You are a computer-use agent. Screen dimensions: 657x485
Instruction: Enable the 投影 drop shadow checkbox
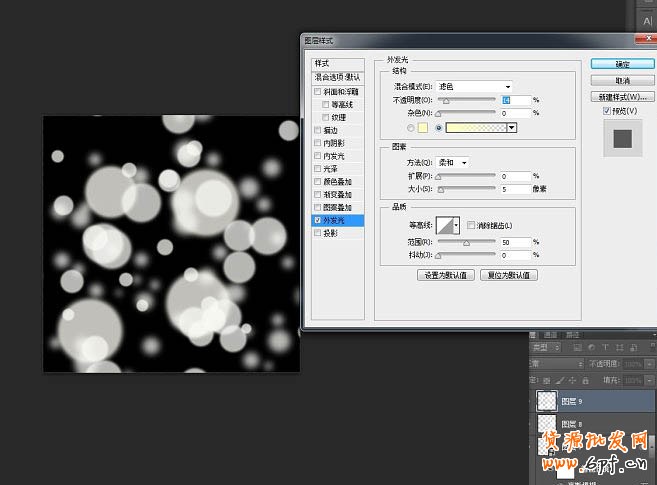tap(318, 233)
